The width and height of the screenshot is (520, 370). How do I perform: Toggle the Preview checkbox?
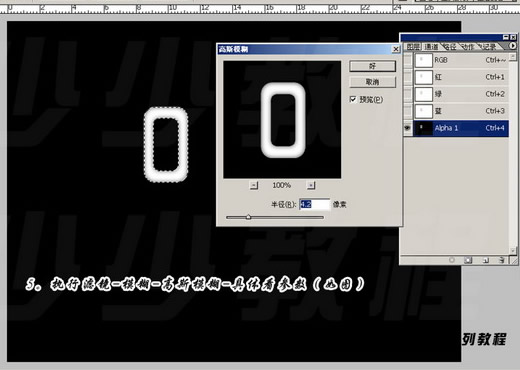pos(353,99)
